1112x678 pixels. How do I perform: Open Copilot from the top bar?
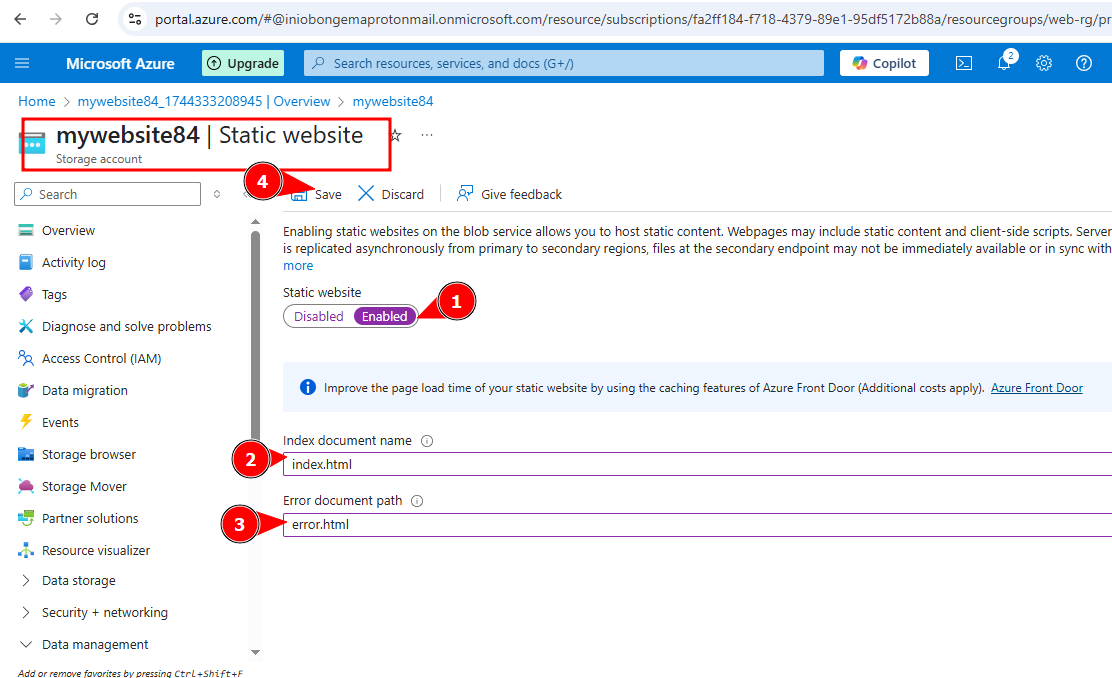coord(884,63)
